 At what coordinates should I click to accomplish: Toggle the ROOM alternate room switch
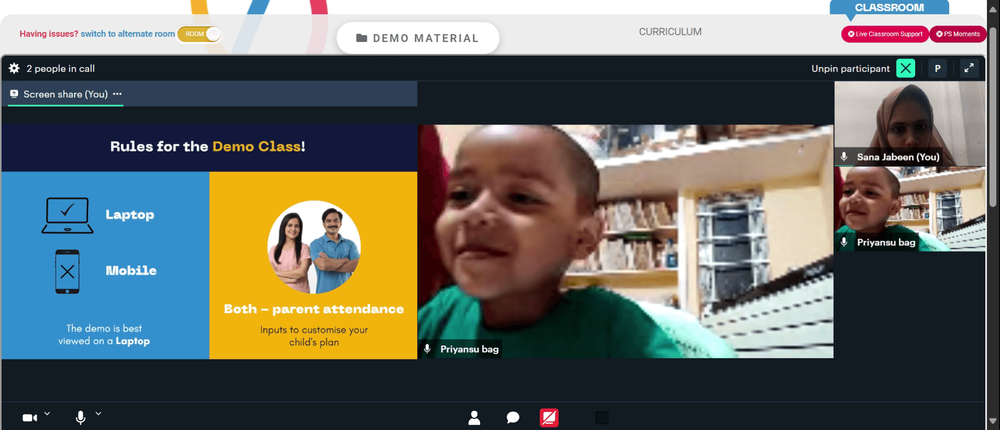coord(198,34)
